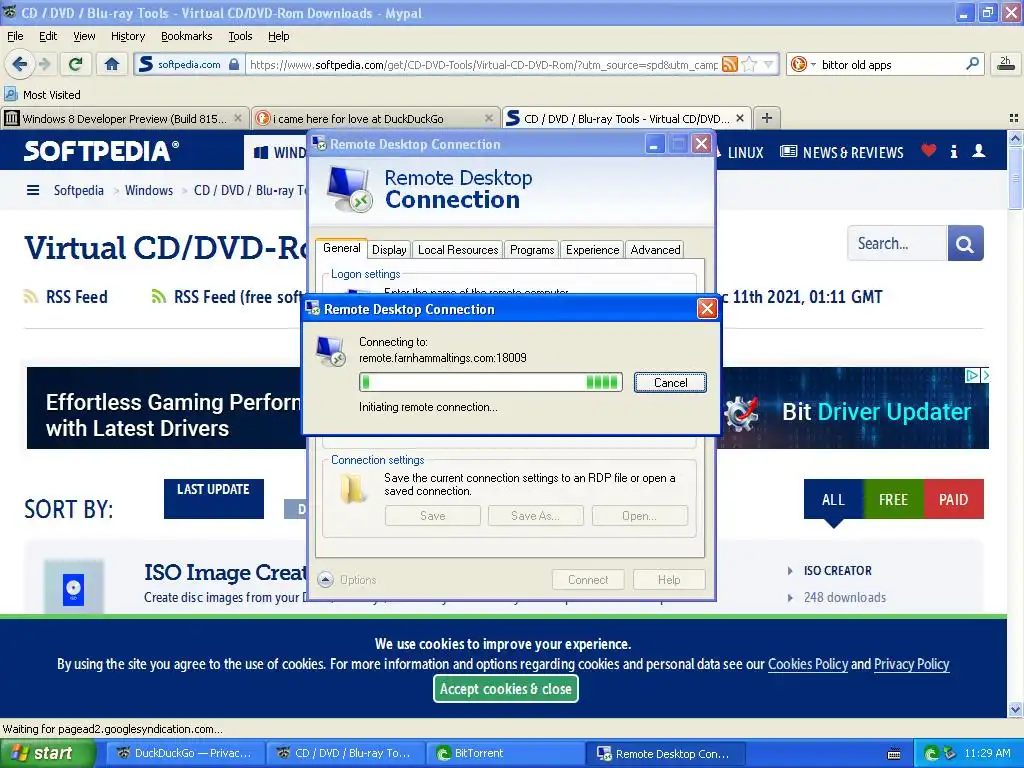This screenshot has height=768, width=1024.
Task: Close the 'i came here for love' tab
Action: [488, 118]
